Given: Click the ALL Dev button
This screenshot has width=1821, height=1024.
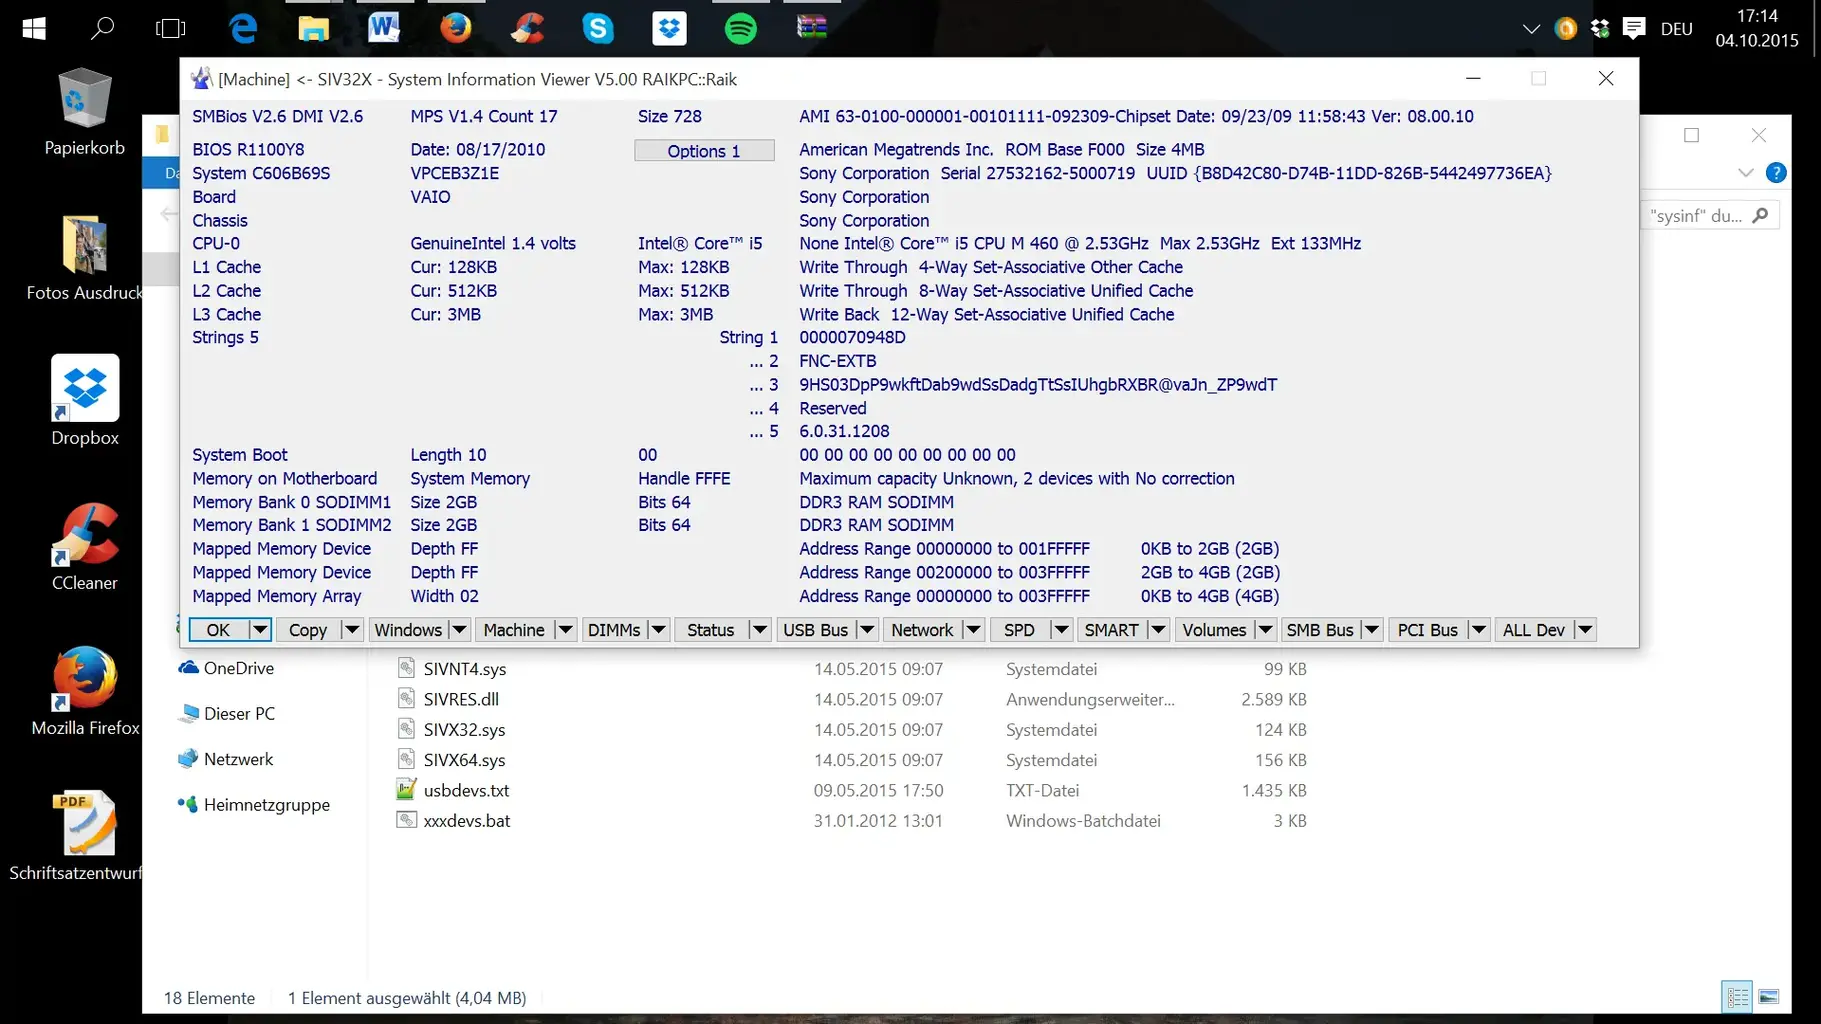Looking at the screenshot, I should [1534, 630].
